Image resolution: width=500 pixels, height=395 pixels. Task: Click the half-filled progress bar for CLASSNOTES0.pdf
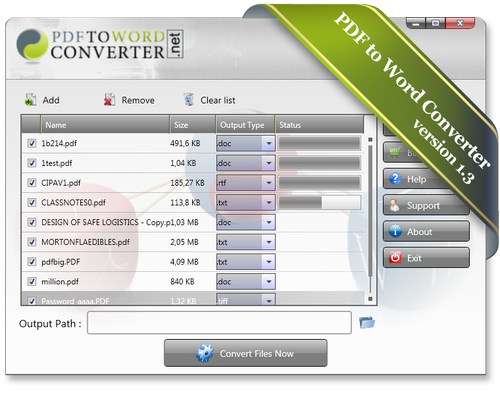click(x=319, y=202)
